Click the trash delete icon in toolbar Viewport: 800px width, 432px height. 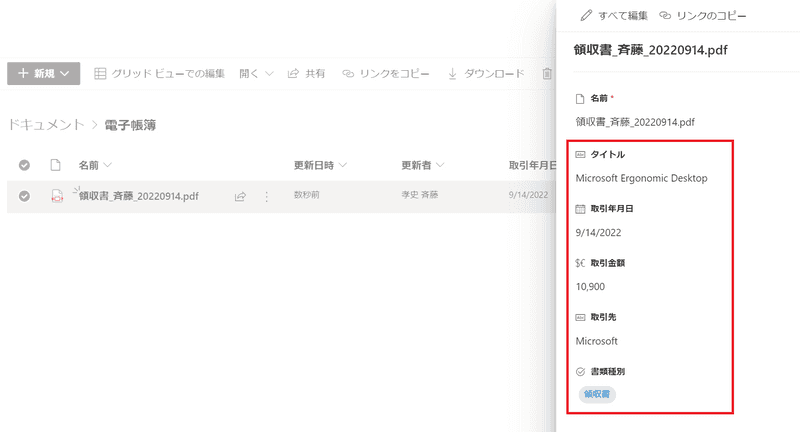547,74
